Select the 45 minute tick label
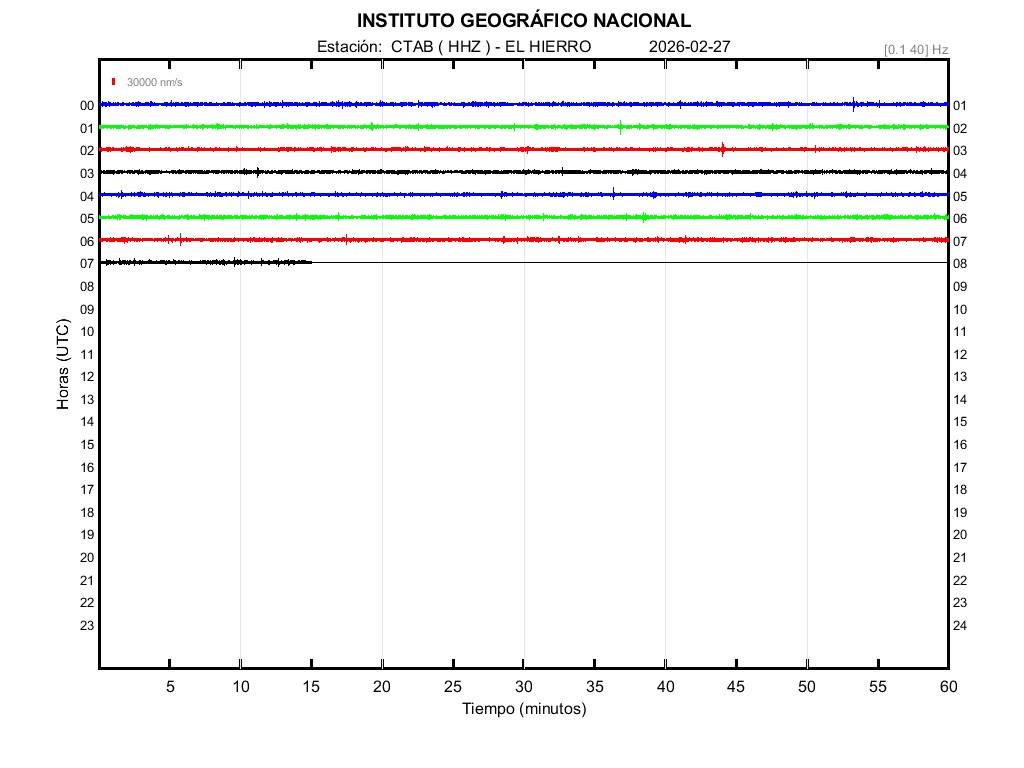This screenshot has height=768, width=1024. 736,686
